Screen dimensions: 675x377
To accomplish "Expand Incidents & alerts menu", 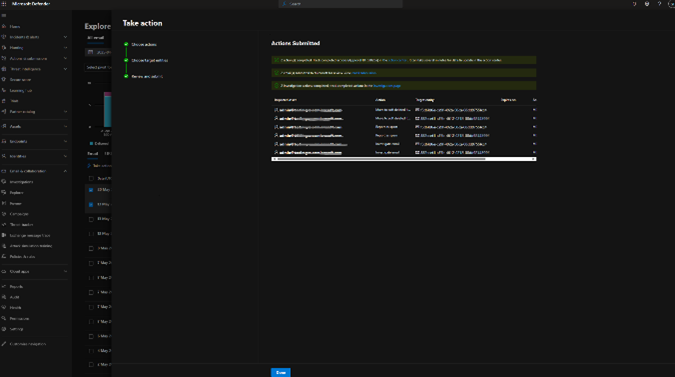I will (65, 37).
